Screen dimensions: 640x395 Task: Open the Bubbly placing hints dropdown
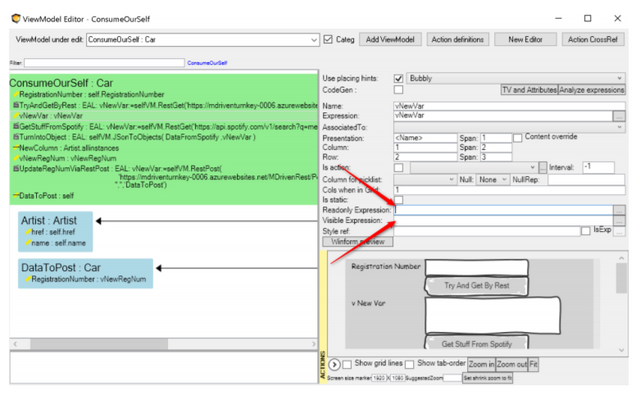[x=619, y=78]
